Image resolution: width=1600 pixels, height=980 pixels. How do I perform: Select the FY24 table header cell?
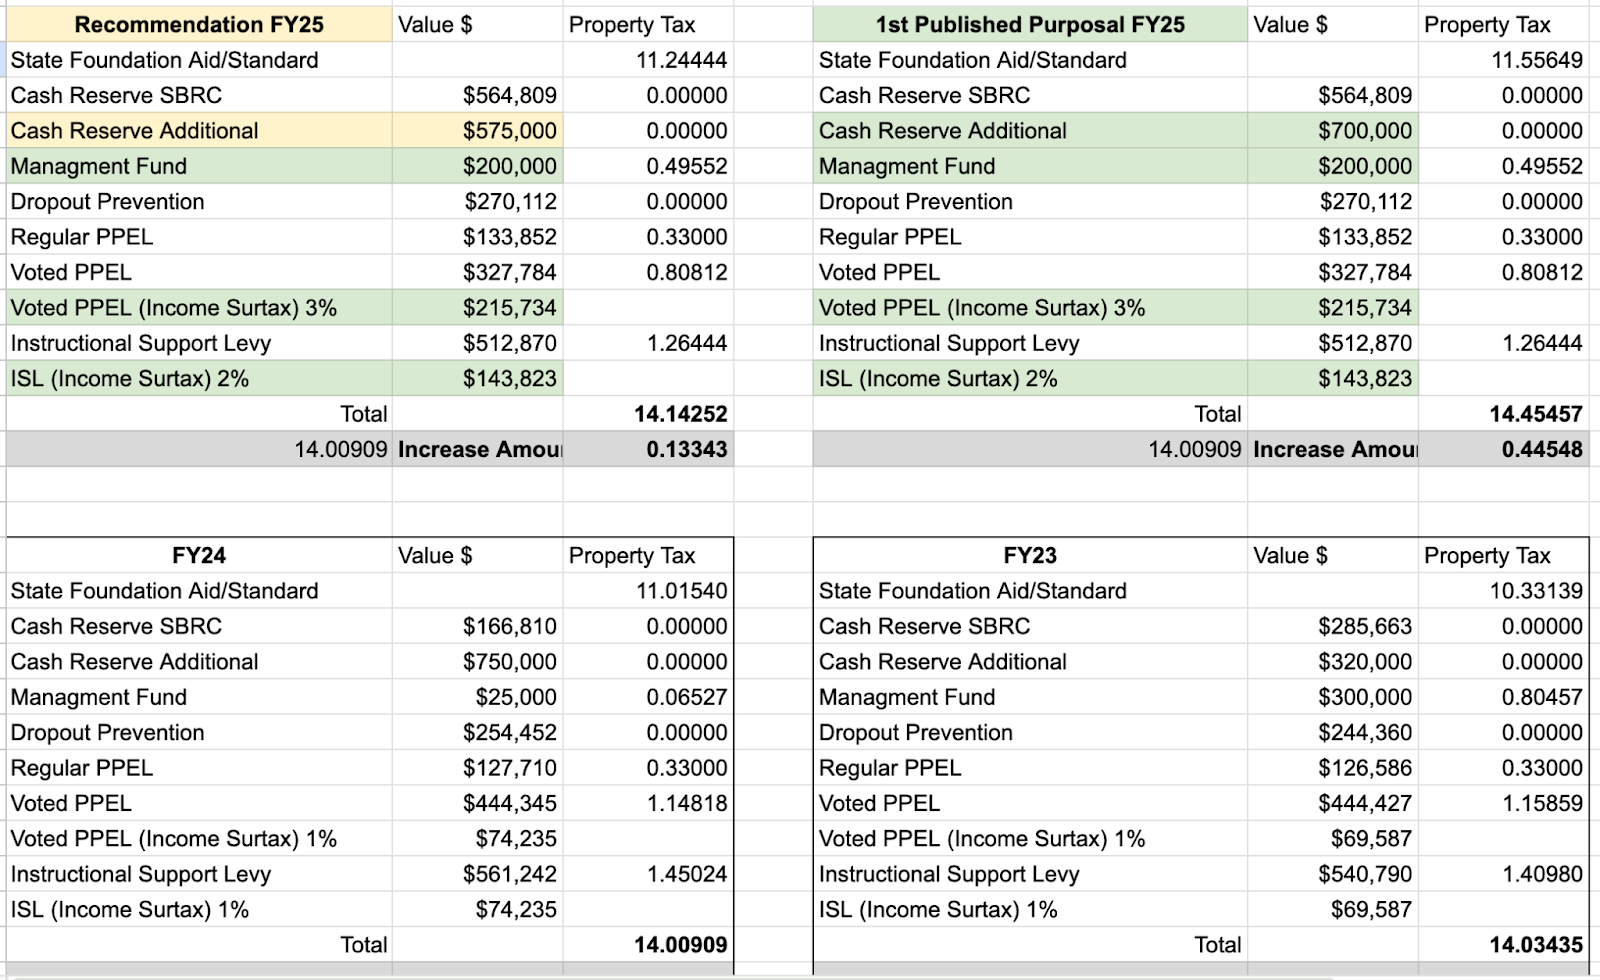[x=199, y=555]
